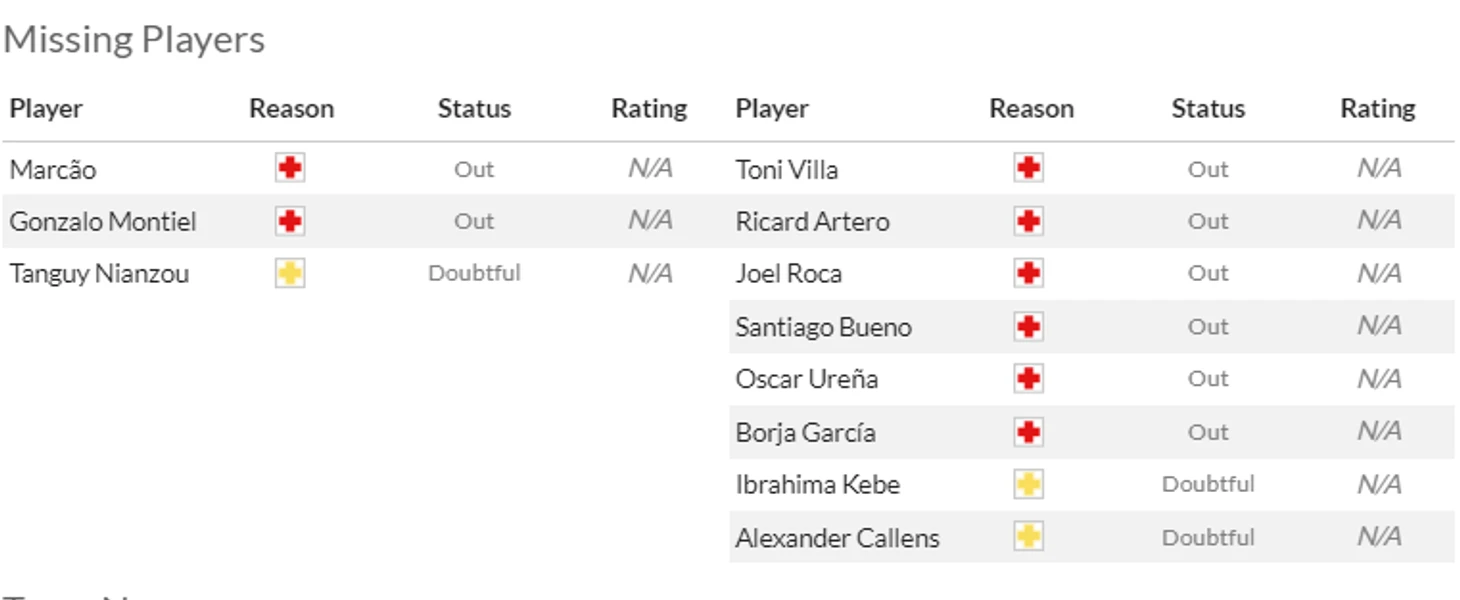Image resolution: width=1460 pixels, height=600 pixels.
Task: Select the Tanguy Nianzou player name
Action: click(x=99, y=273)
